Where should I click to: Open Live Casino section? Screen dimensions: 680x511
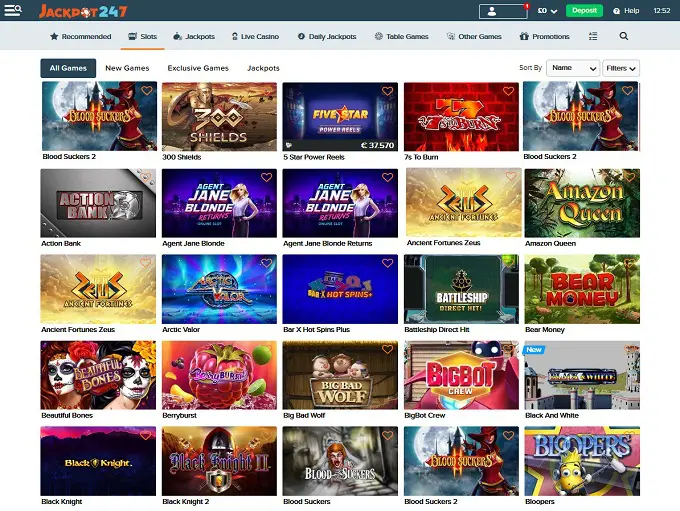point(255,36)
